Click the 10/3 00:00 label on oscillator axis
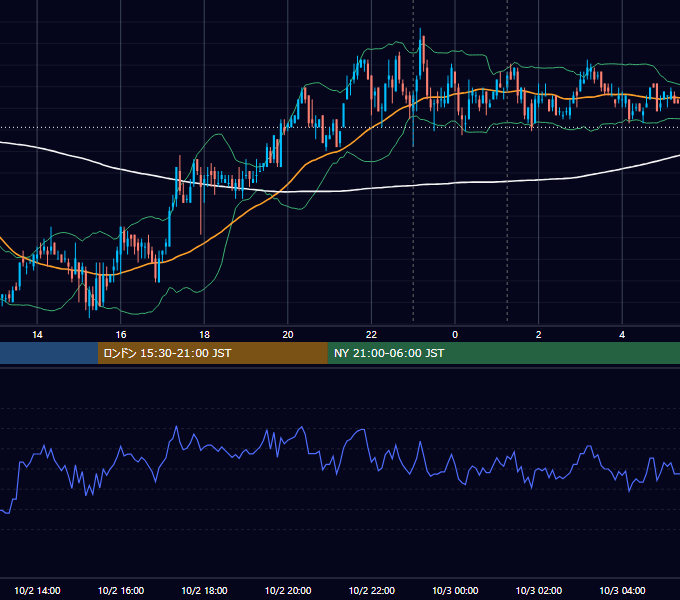This screenshot has height=600, width=680. (455, 590)
